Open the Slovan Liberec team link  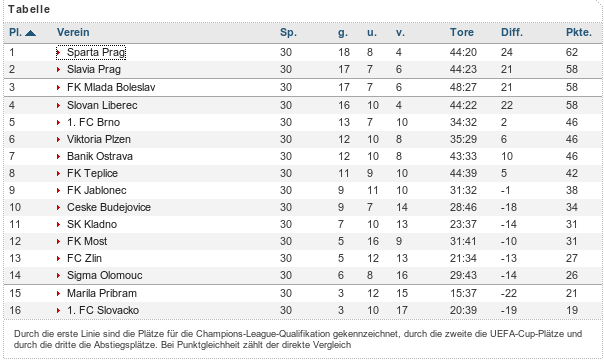coord(102,105)
